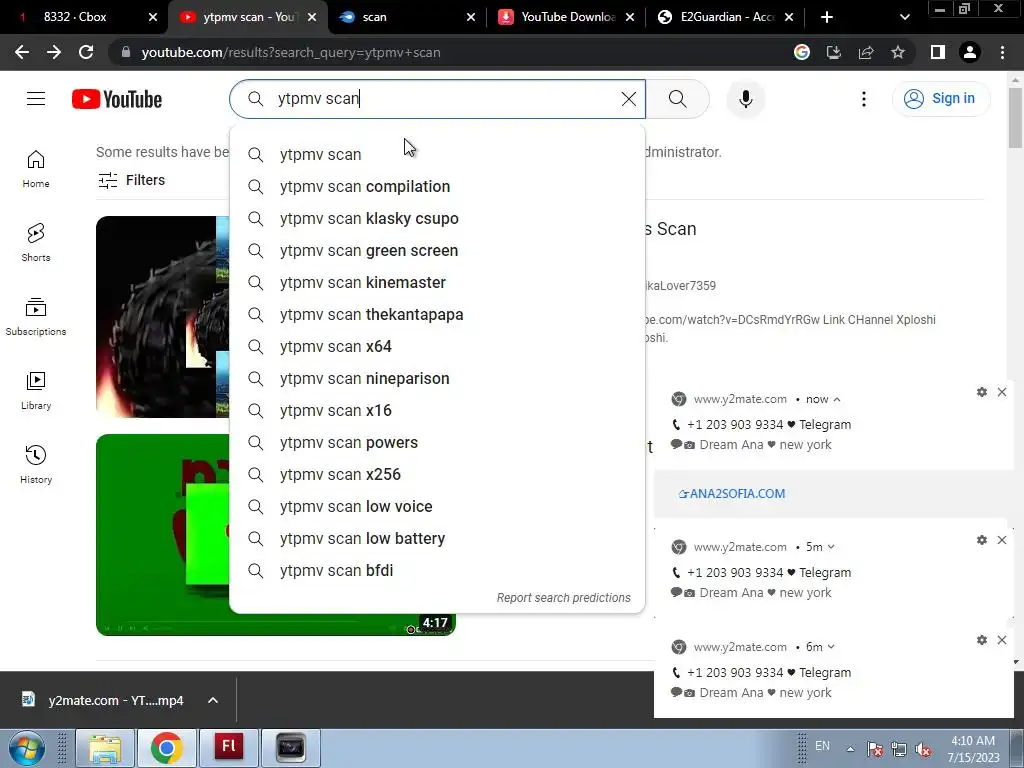Open Library in the sidebar
This screenshot has height=768, width=1024.
[36, 390]
